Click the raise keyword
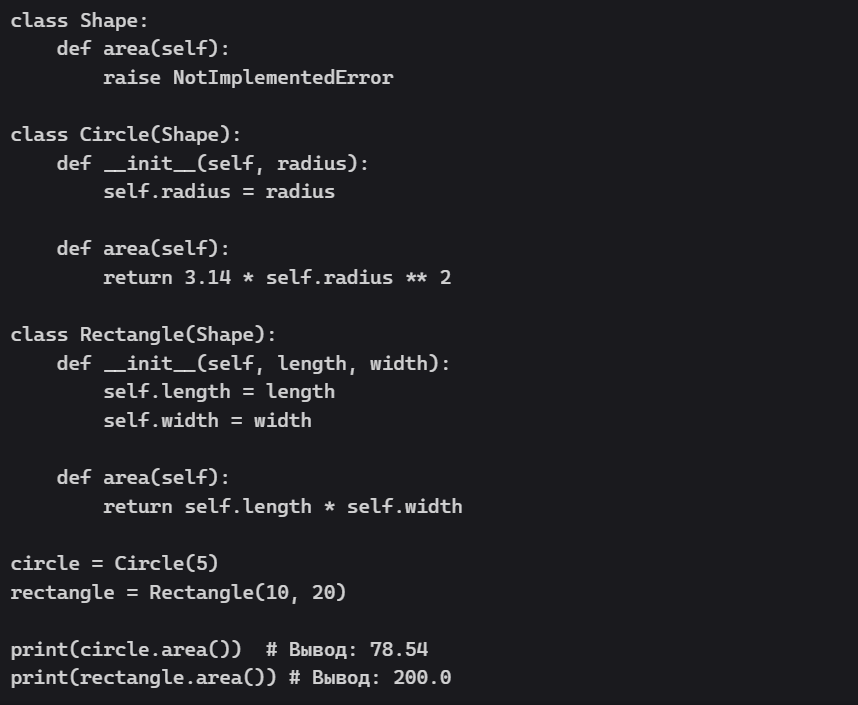 point(131,77)
